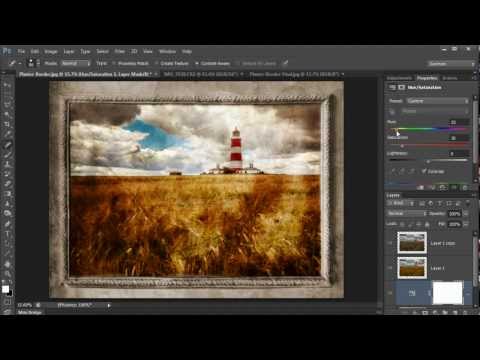Select the Content-Aware radio button

[x=197, y=63]
